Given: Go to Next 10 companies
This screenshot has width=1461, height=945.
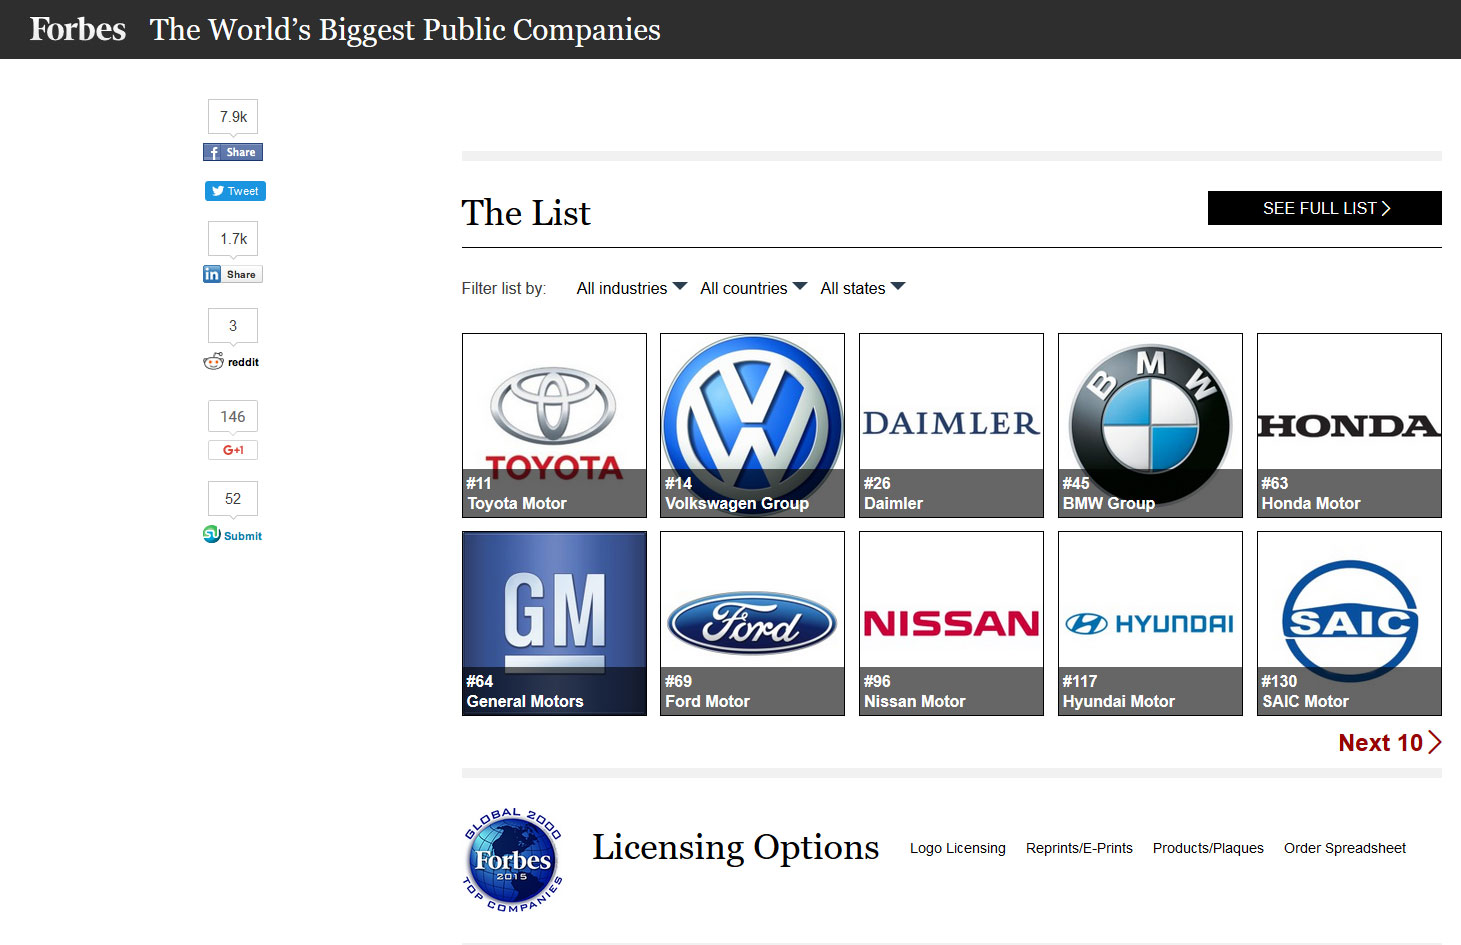Looking at the screenshot, I should pyautogui.click(x=1390, y=743).
